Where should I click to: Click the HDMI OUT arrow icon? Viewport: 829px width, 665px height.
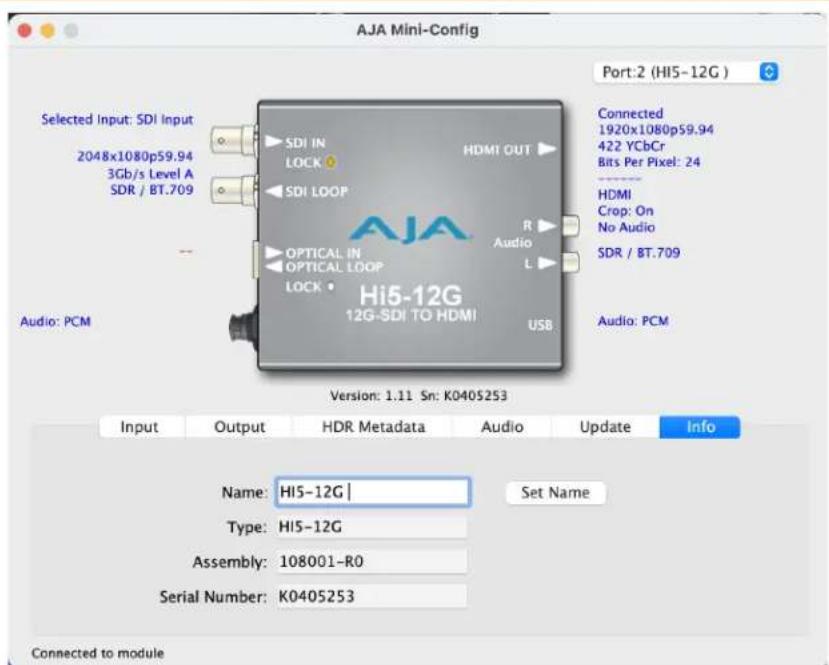point(547,149)
